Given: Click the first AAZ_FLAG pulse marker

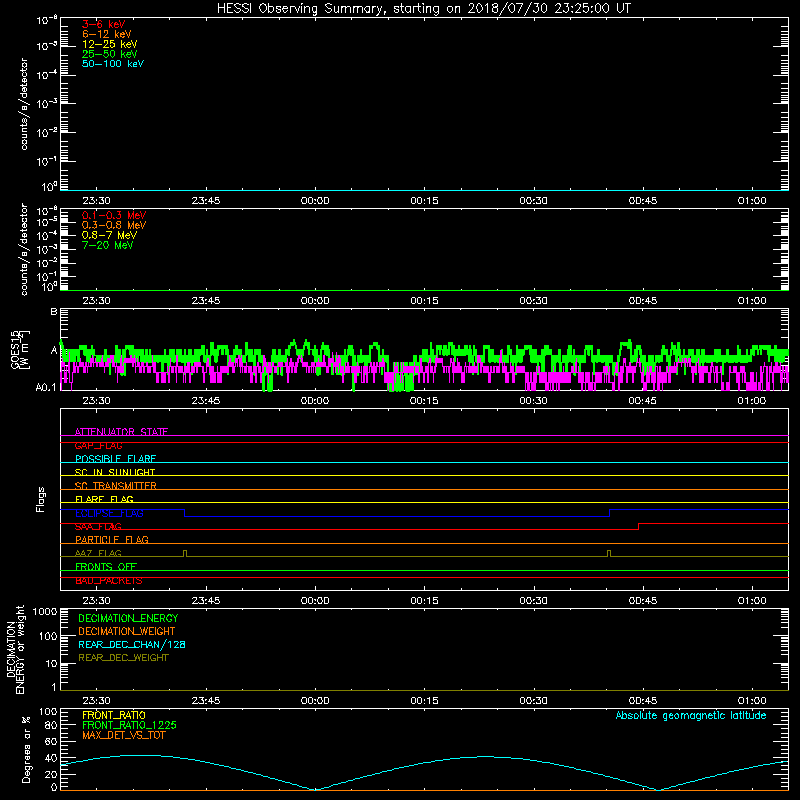Looking at the screenshot, I should click(x=185, y=553).
